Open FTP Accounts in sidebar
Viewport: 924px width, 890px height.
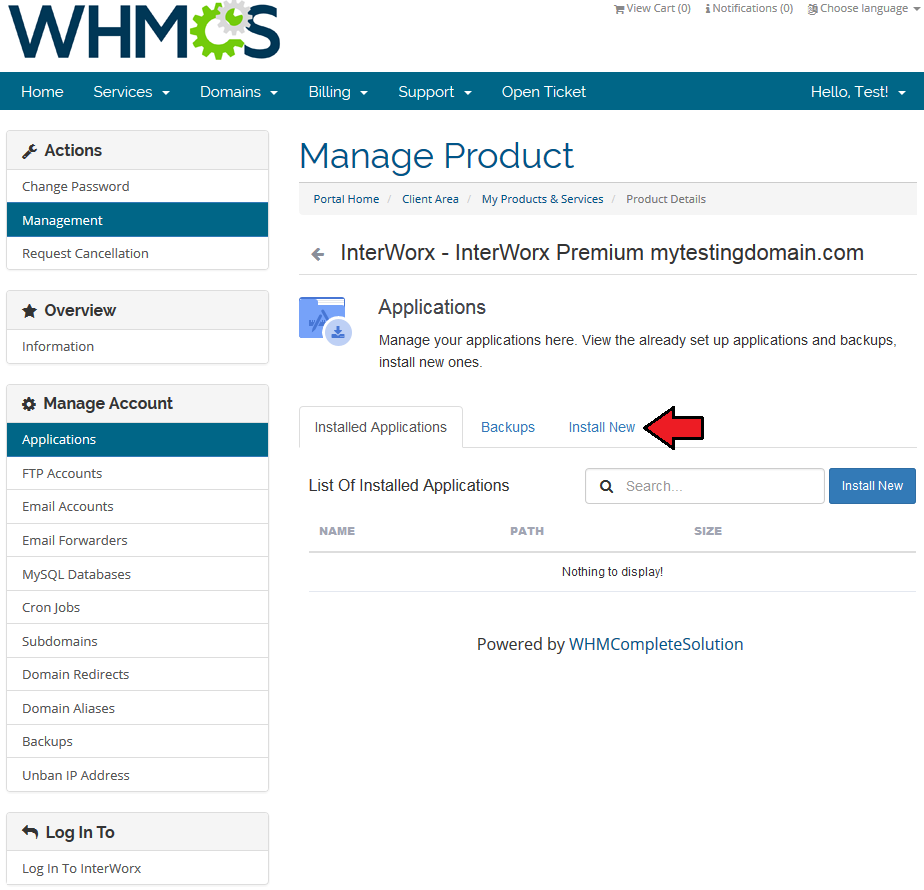point(137,473)
